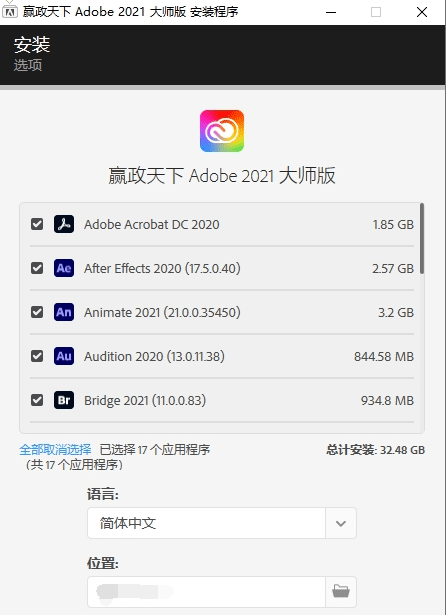Viewport: 446px width, 615px height.
Task: Select the Audition 2020 (13.0.11.38) row
Action: [x=222, y=356]
